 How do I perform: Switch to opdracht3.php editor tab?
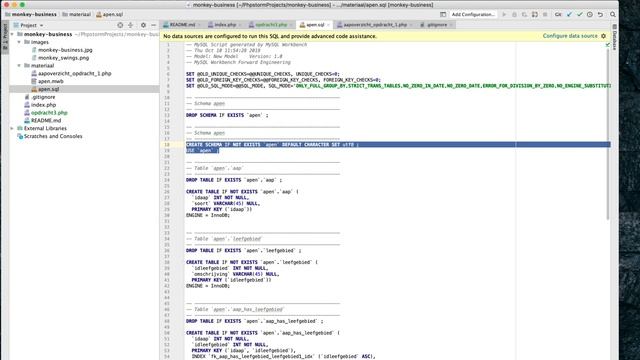[271, 25]
